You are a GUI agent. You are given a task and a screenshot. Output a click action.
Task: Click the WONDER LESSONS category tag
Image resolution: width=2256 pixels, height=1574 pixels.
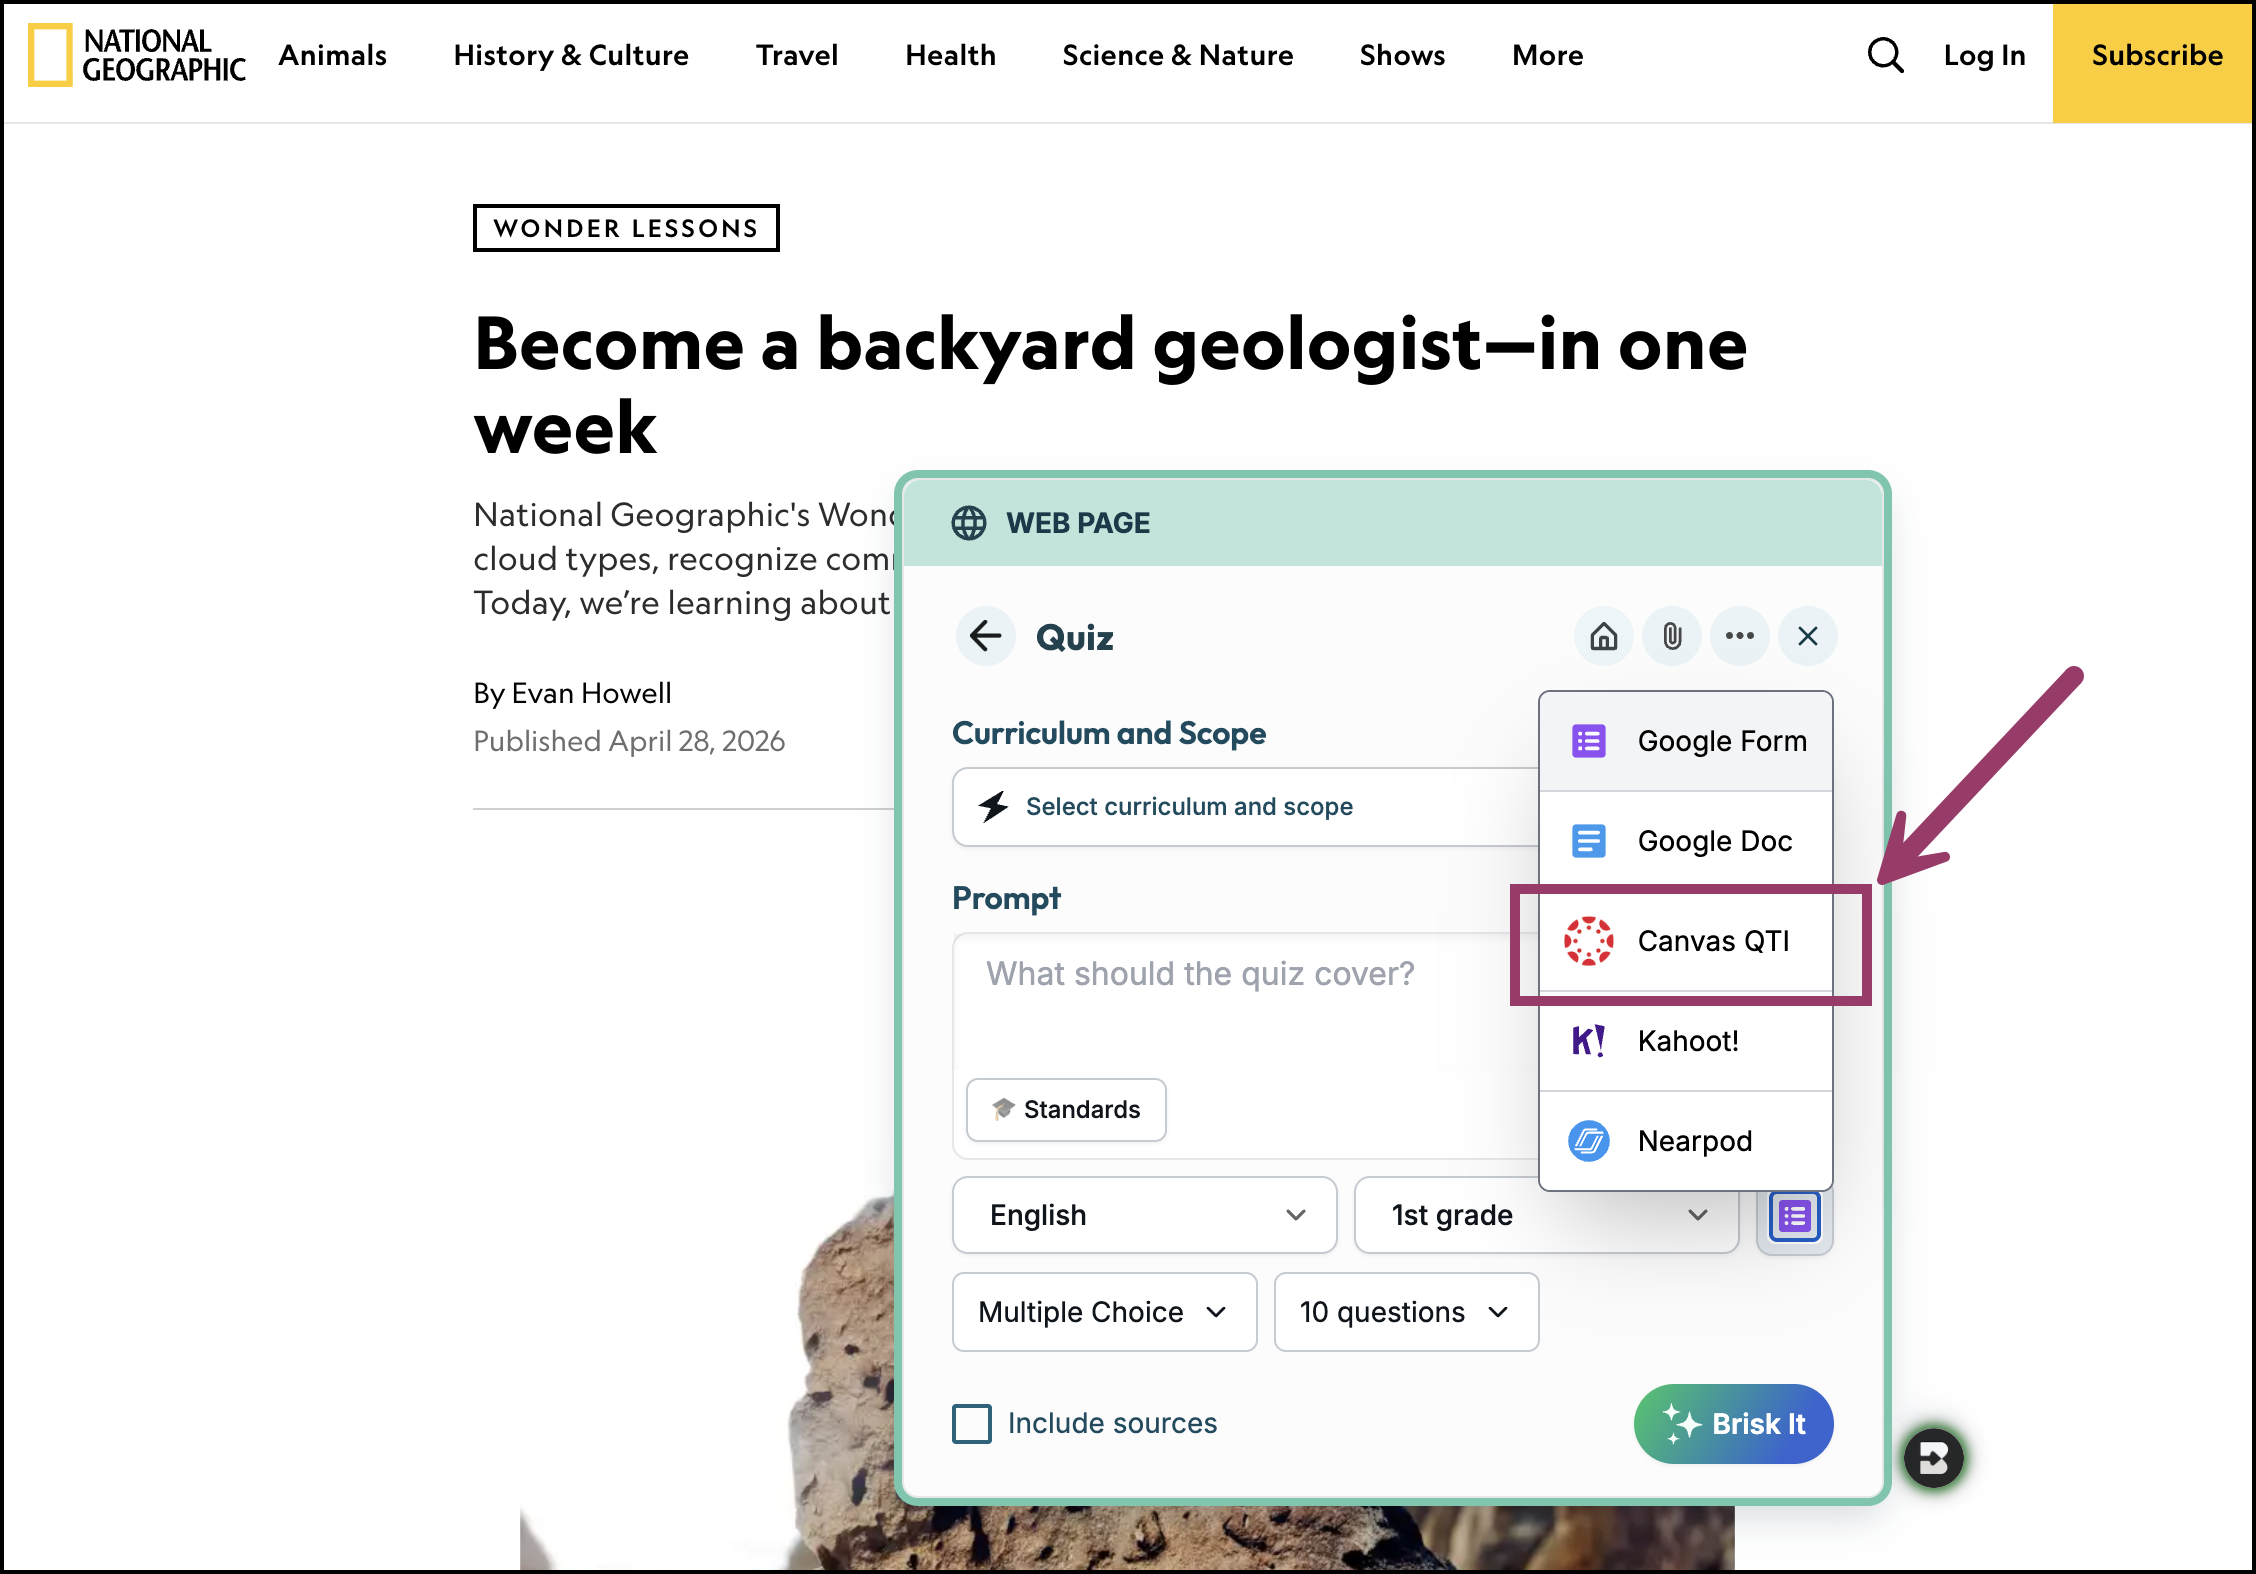coord(626,228)
